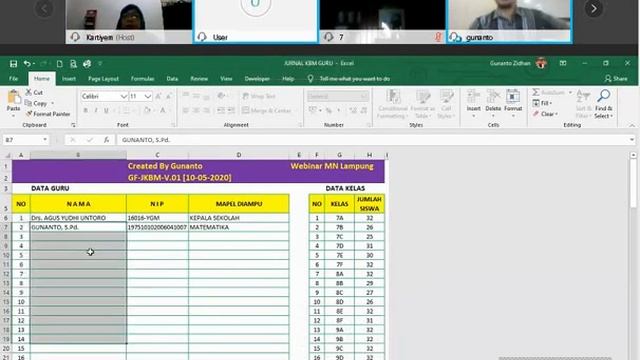Create a new workbook from quick toolbar

coord(60,64)
